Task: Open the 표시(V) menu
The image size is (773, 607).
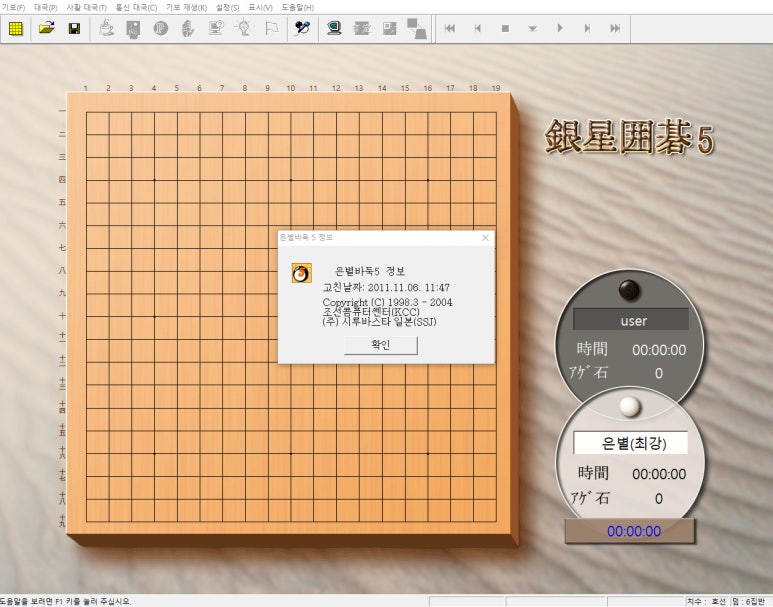Action: coord(260,7)
